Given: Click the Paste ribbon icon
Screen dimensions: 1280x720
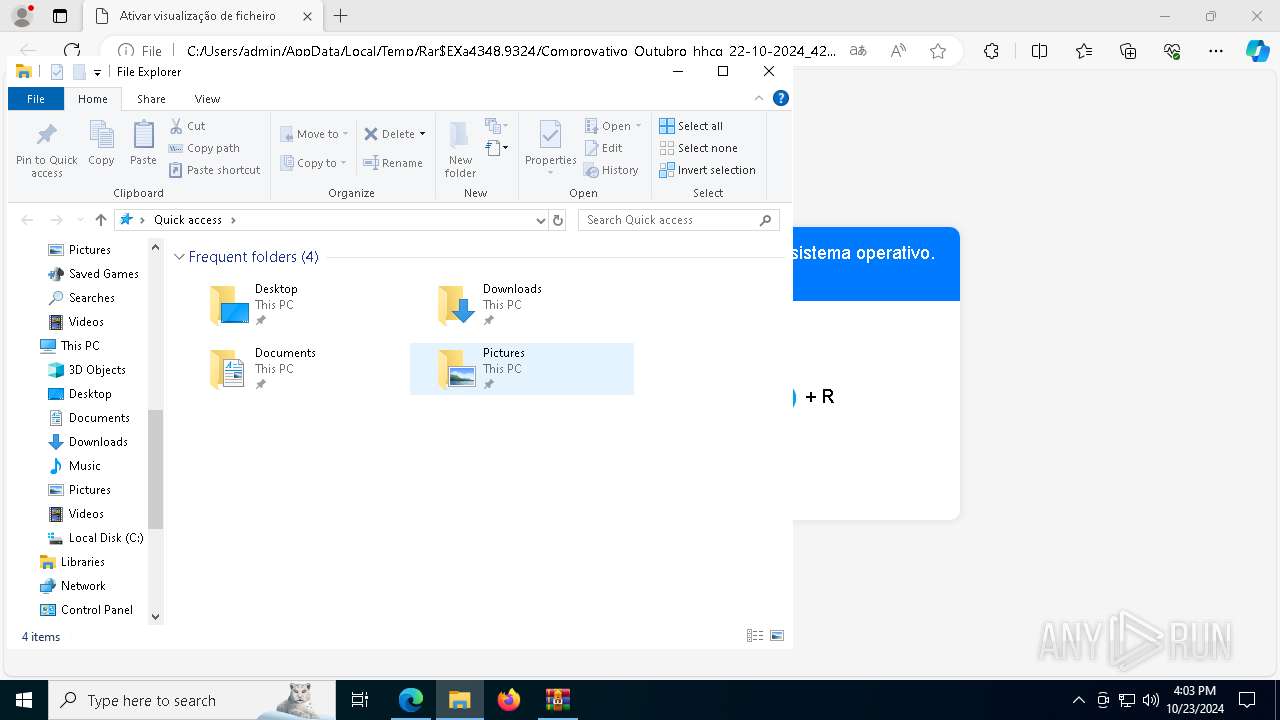Looking at the screenshot, I should 143,134.
